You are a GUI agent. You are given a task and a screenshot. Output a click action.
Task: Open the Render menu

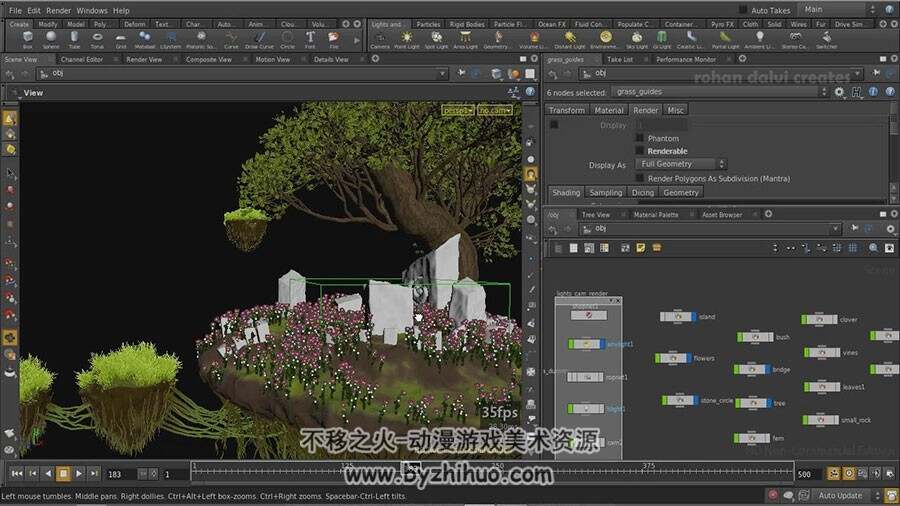coord(59,10)
